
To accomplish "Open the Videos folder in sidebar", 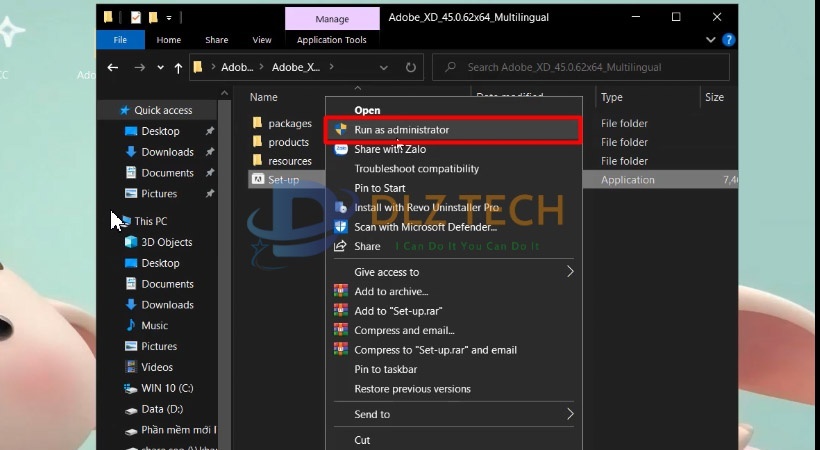I will coord(156,367).
